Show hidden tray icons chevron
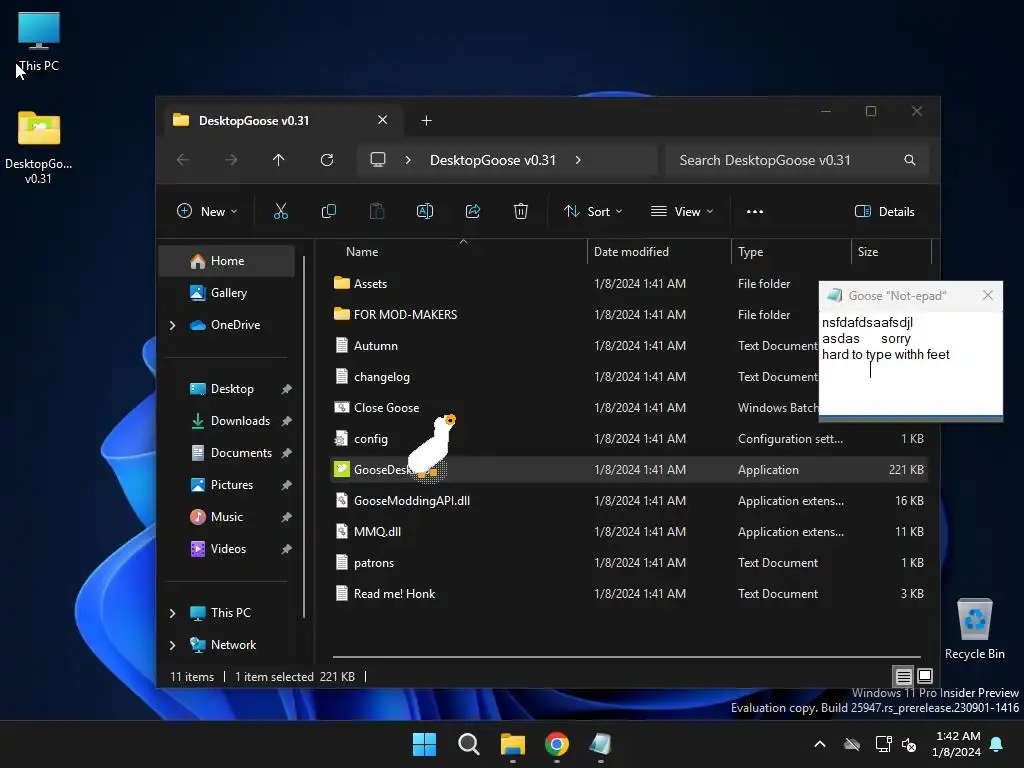Viewport: 1024px width, 768px height. pyautogui.click(x=820, y=744)
